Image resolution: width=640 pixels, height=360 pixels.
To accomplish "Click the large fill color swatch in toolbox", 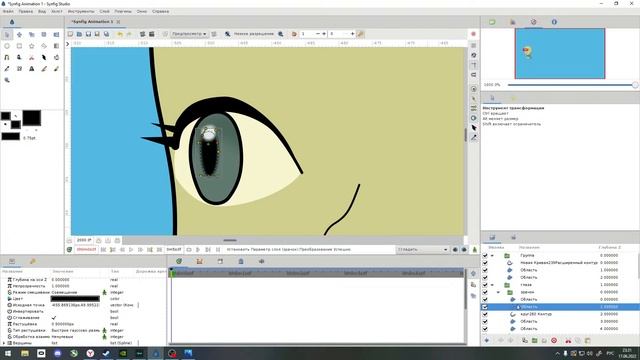I will [x=31, y=118].
